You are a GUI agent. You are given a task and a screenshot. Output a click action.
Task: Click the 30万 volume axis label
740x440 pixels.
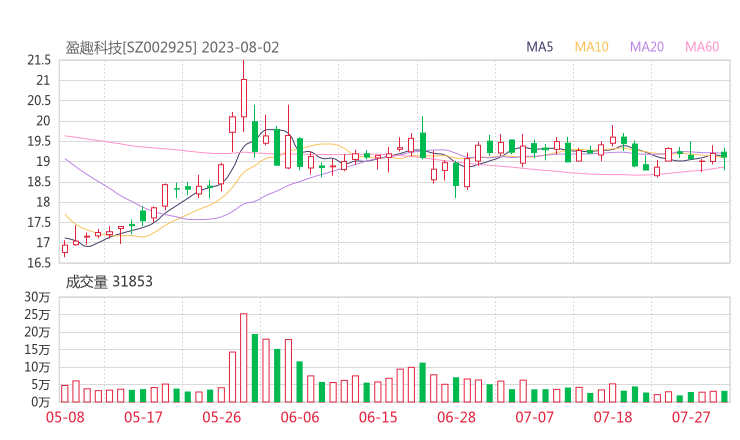point(37,297)
